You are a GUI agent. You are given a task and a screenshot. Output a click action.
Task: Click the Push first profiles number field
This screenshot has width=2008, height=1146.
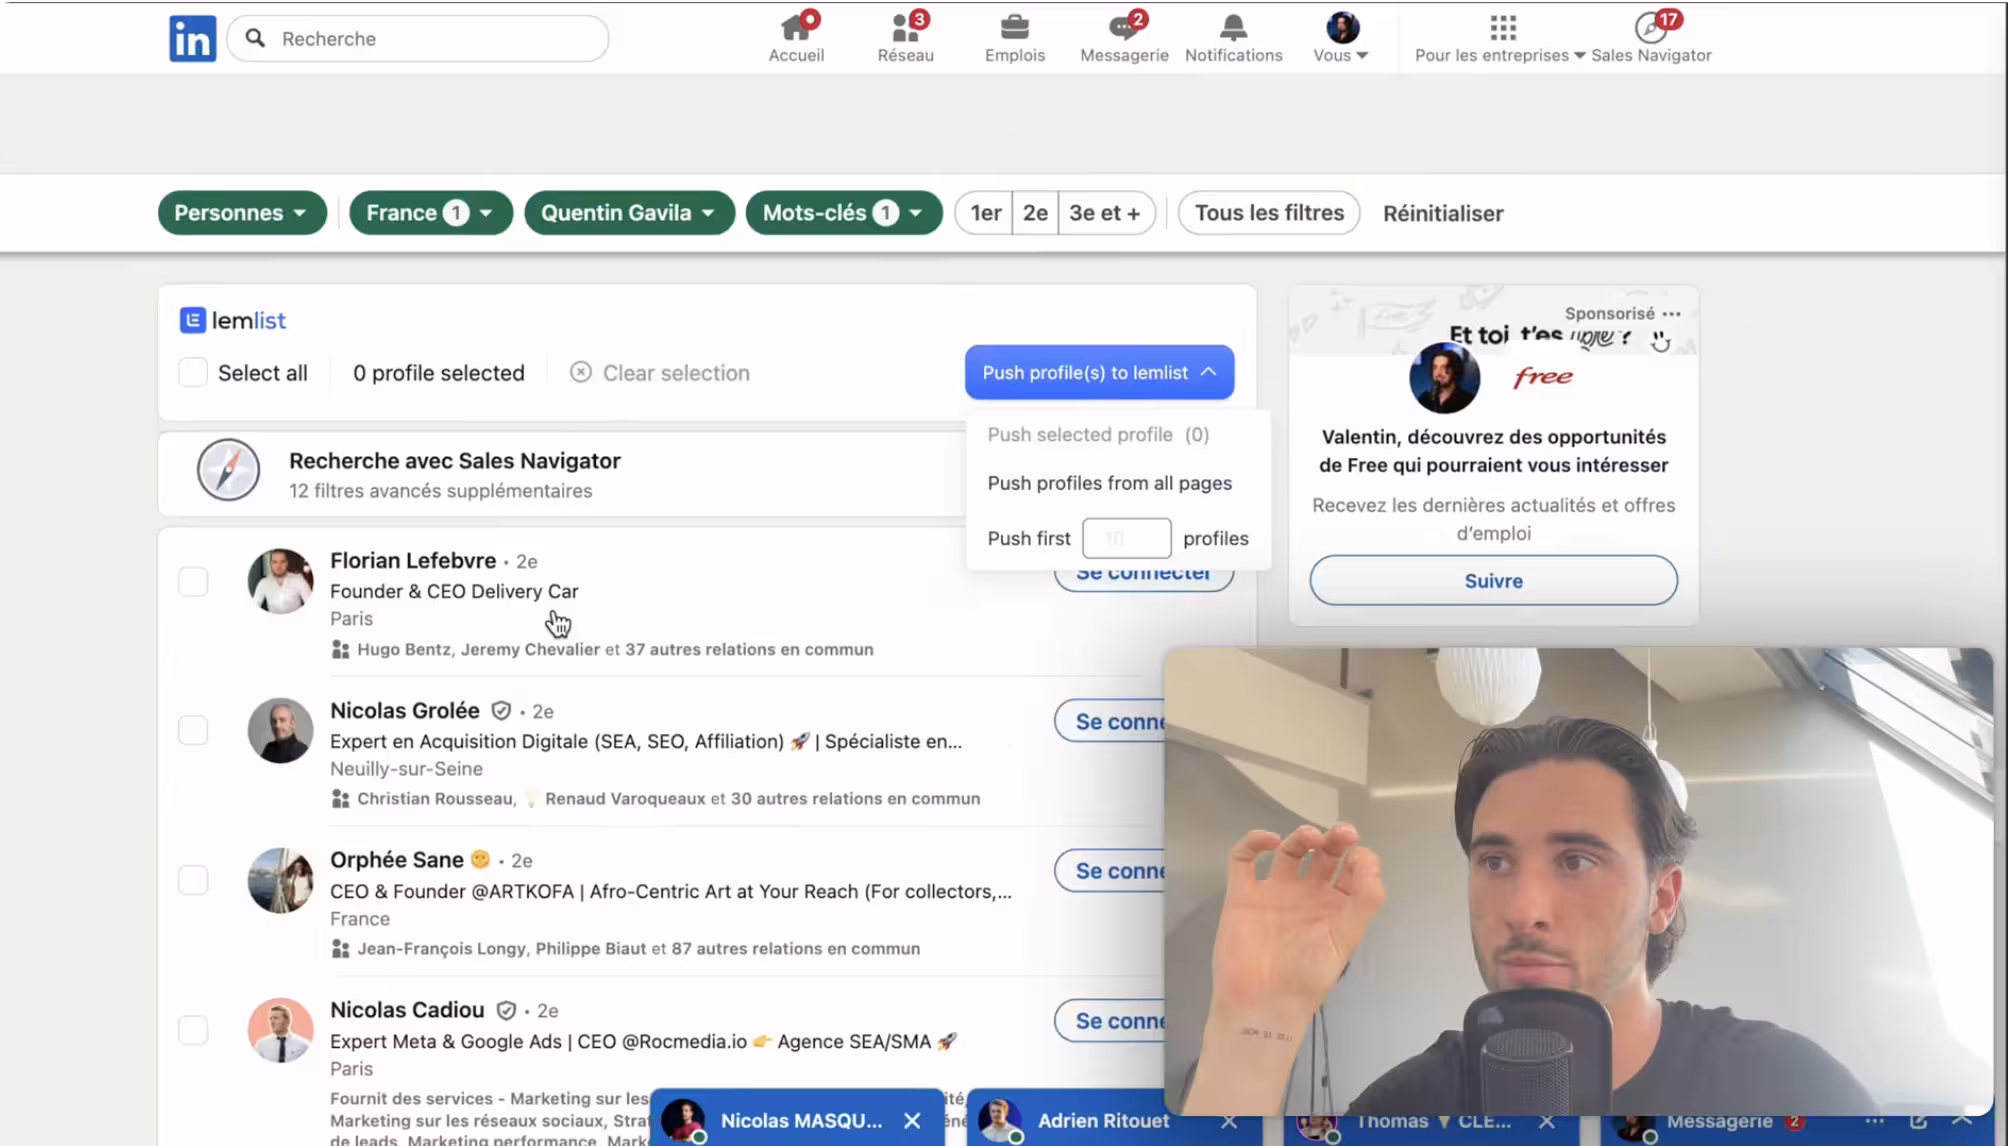tap(1126, 538)
